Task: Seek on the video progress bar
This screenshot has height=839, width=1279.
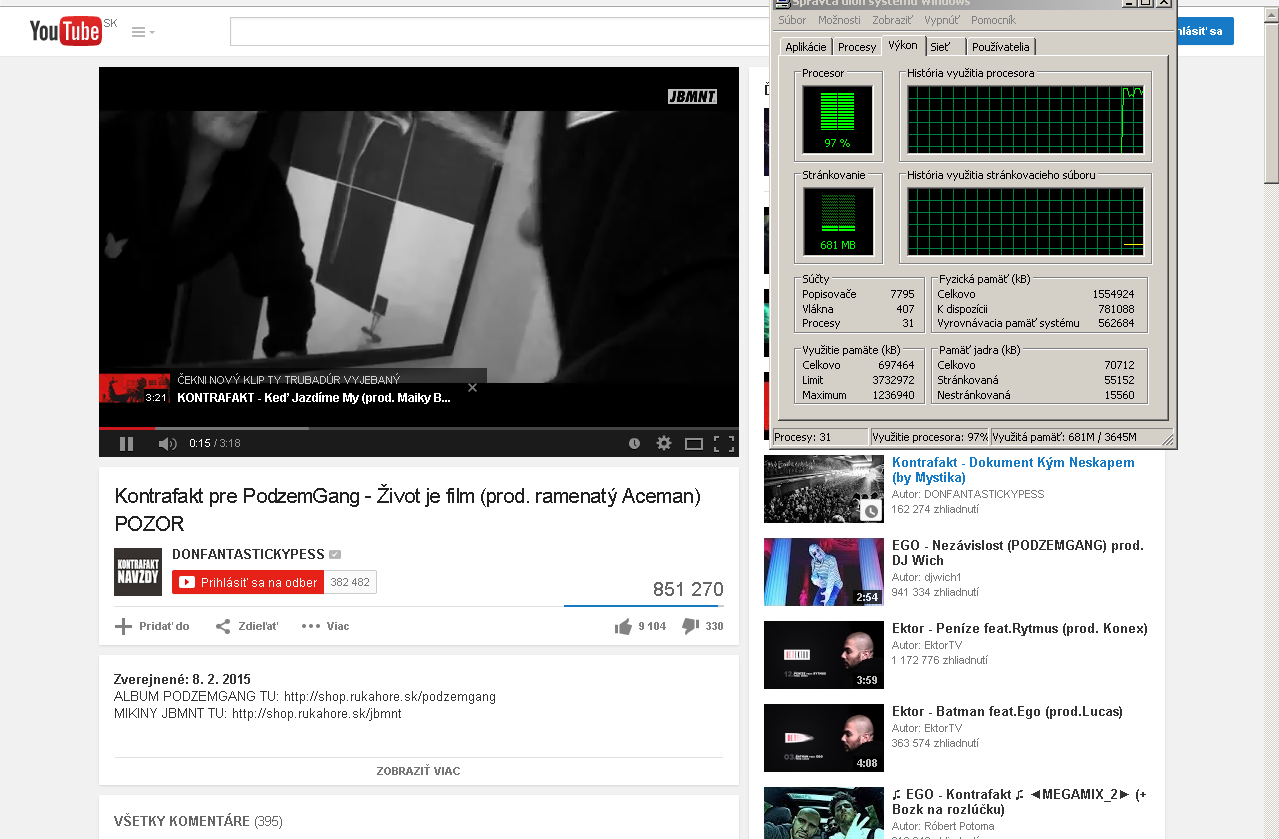Action: (419, 428)
